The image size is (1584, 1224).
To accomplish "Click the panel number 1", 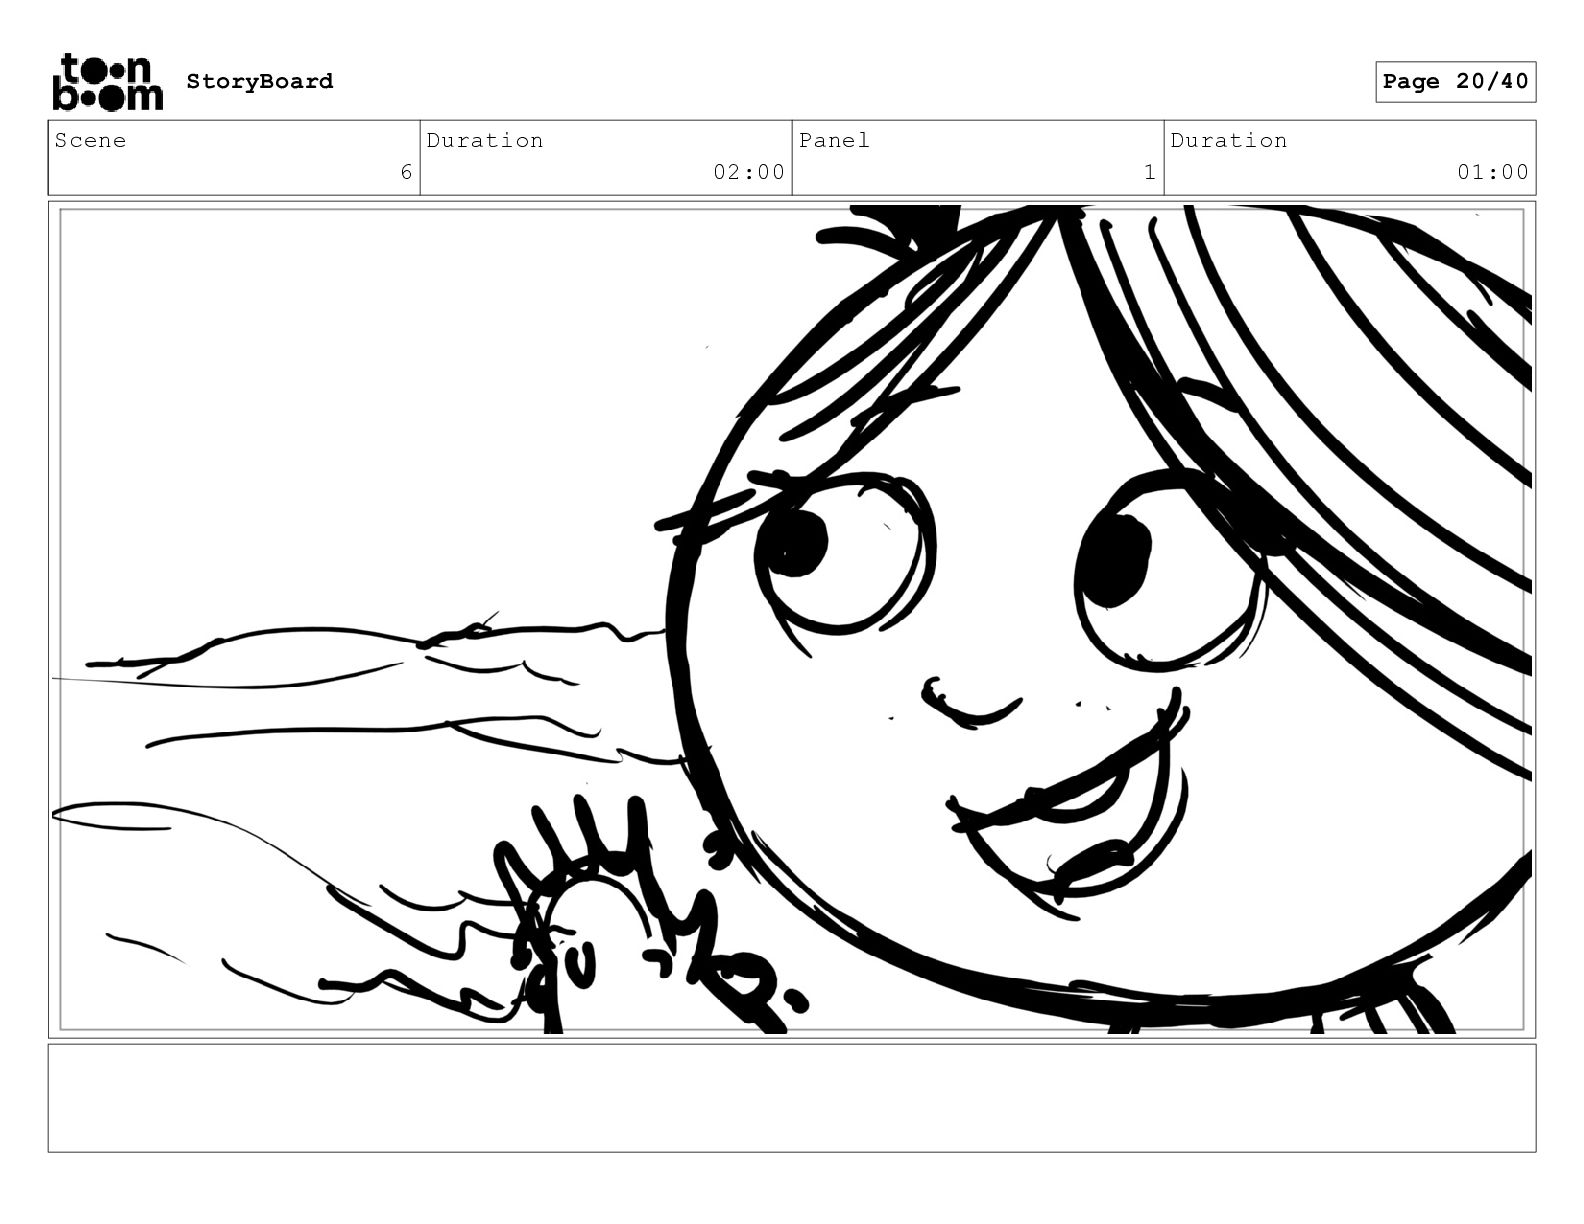I will (x=1150, y=172).
